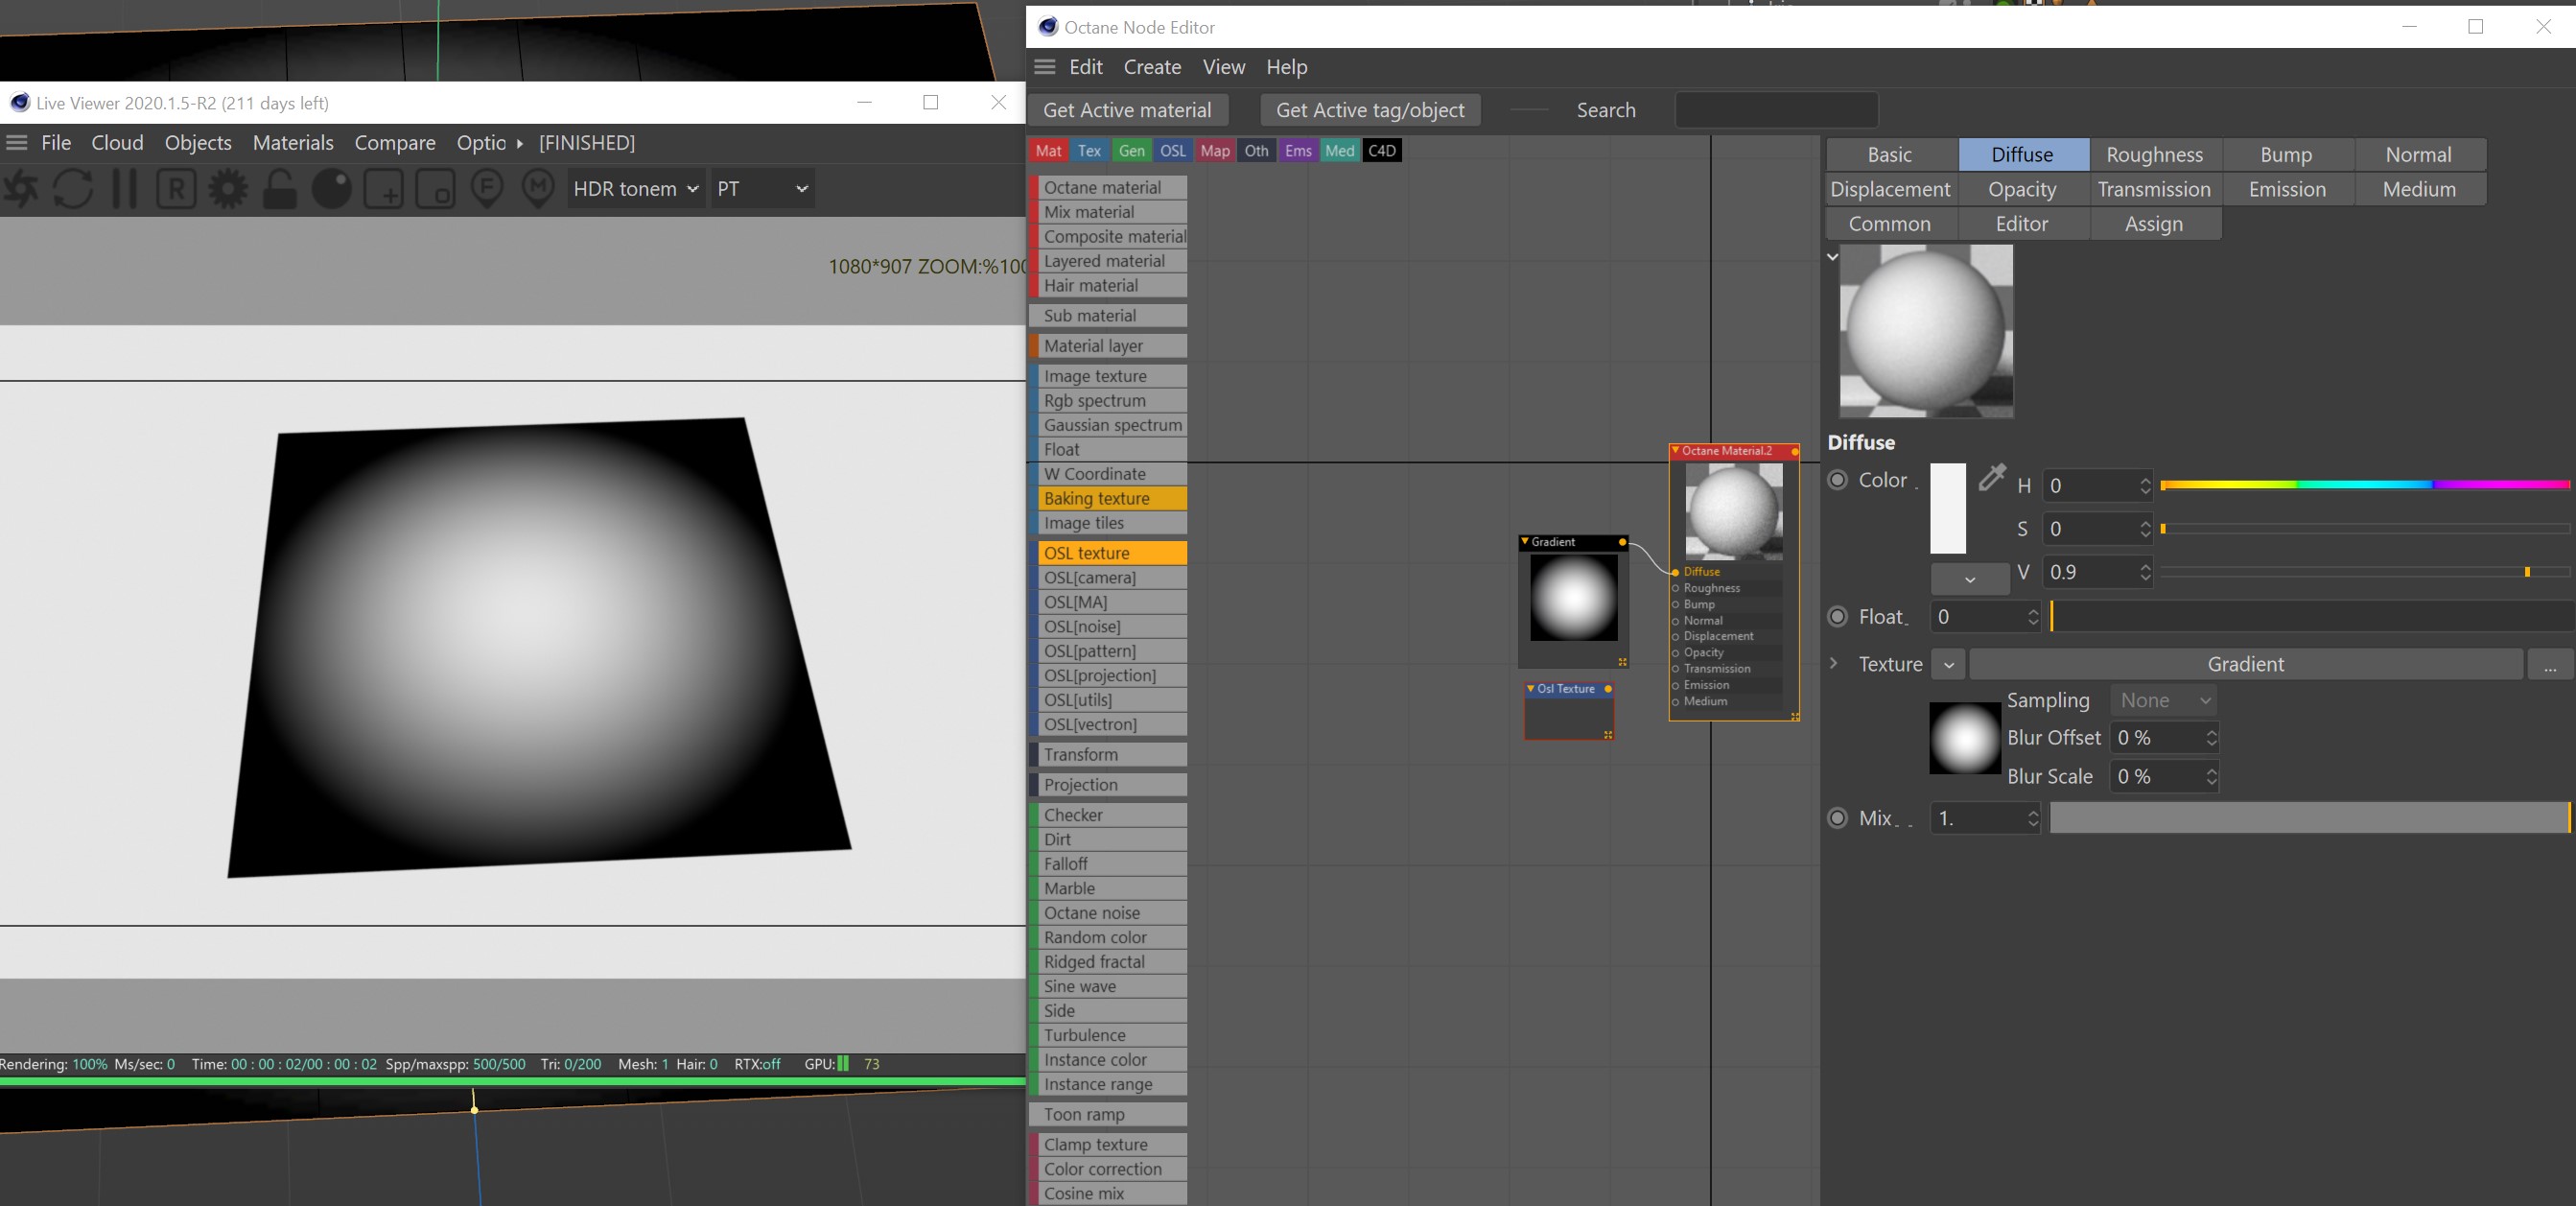The height and width of the screenshot is (1206, 2576).
Task: Select the Color radio button
Action: click(x=1837, y=480)
